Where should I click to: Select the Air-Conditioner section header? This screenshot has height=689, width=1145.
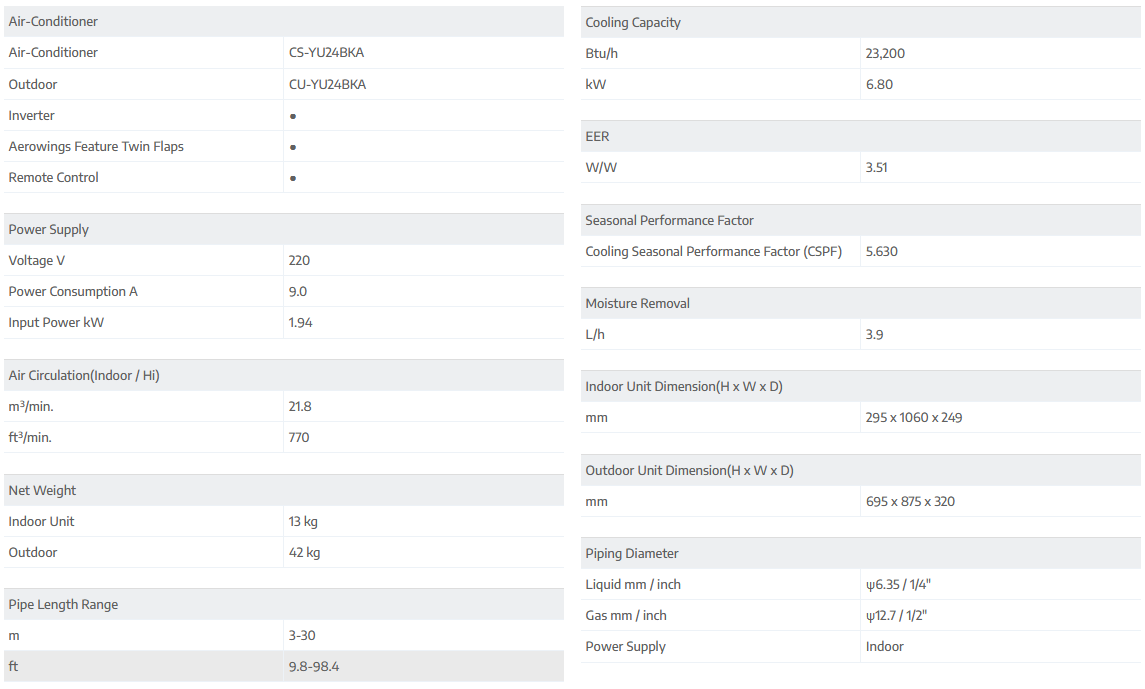coord(53,21)
